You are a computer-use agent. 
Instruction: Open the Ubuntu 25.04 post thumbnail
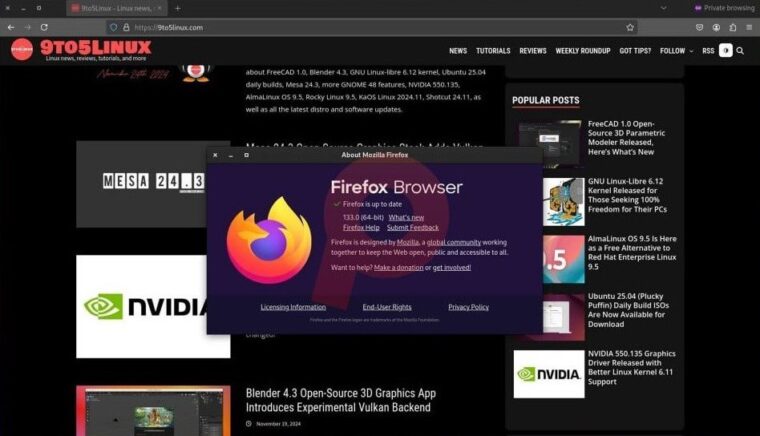click(564, 317)
